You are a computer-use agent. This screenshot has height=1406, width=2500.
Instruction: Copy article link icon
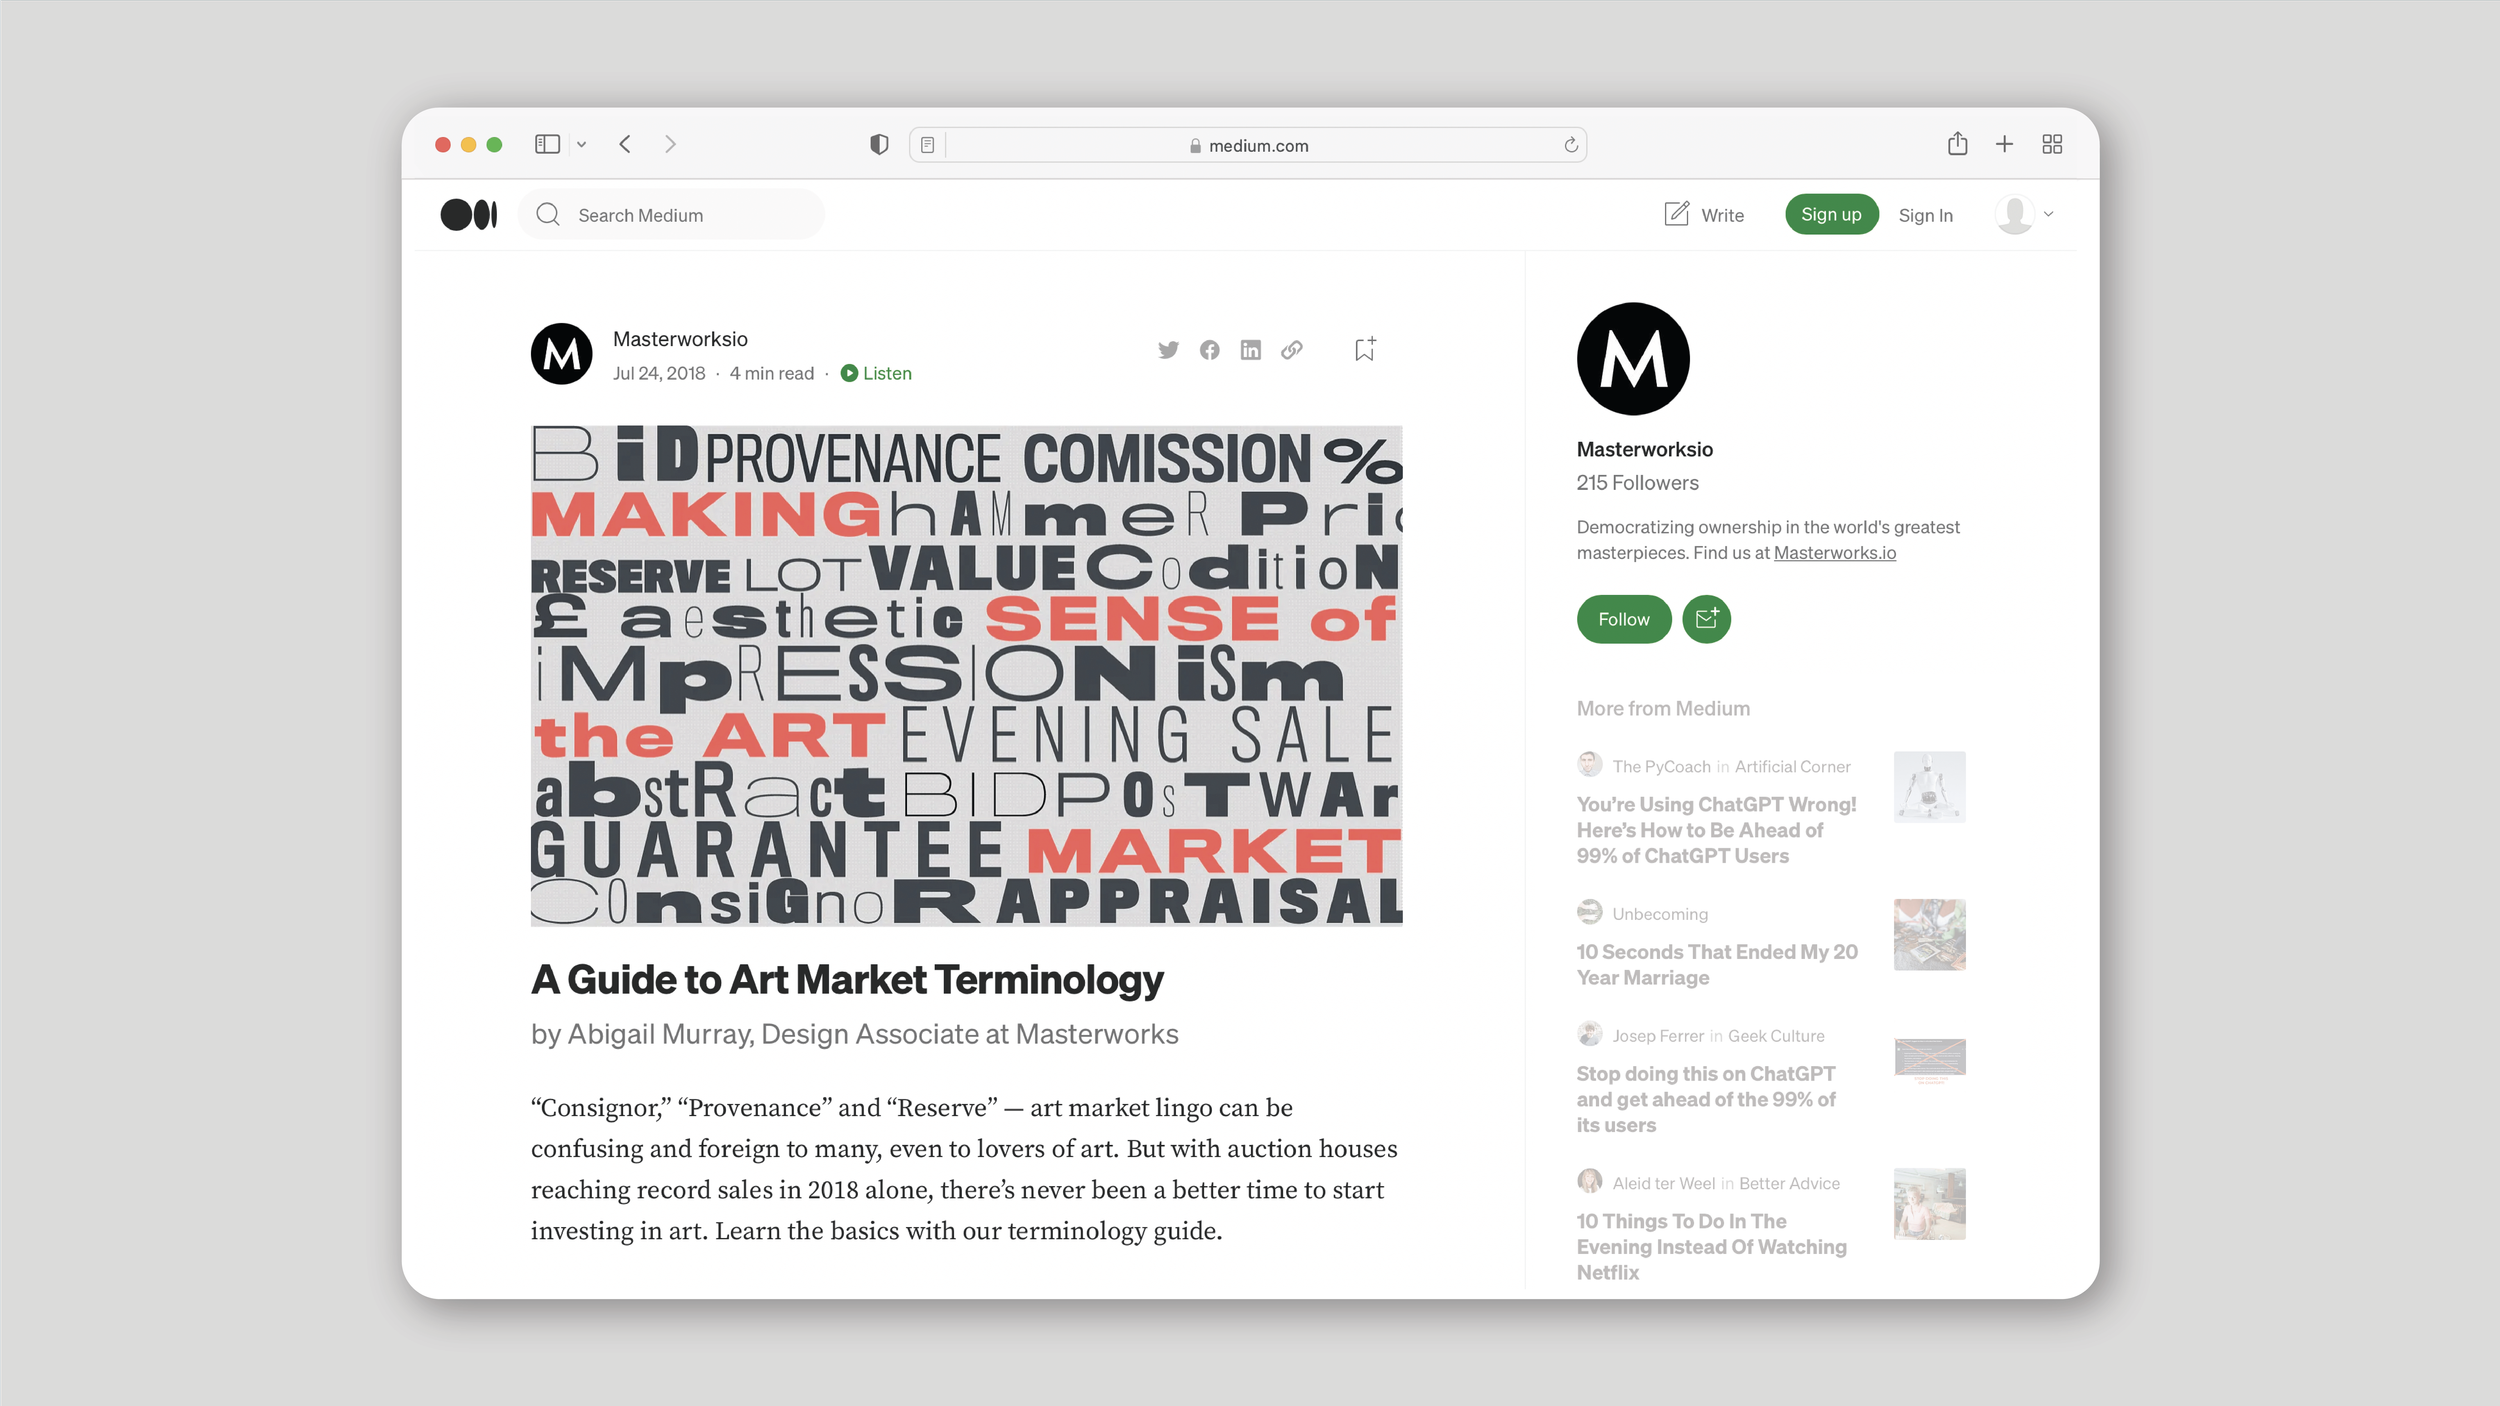(x=1292, y=350)
